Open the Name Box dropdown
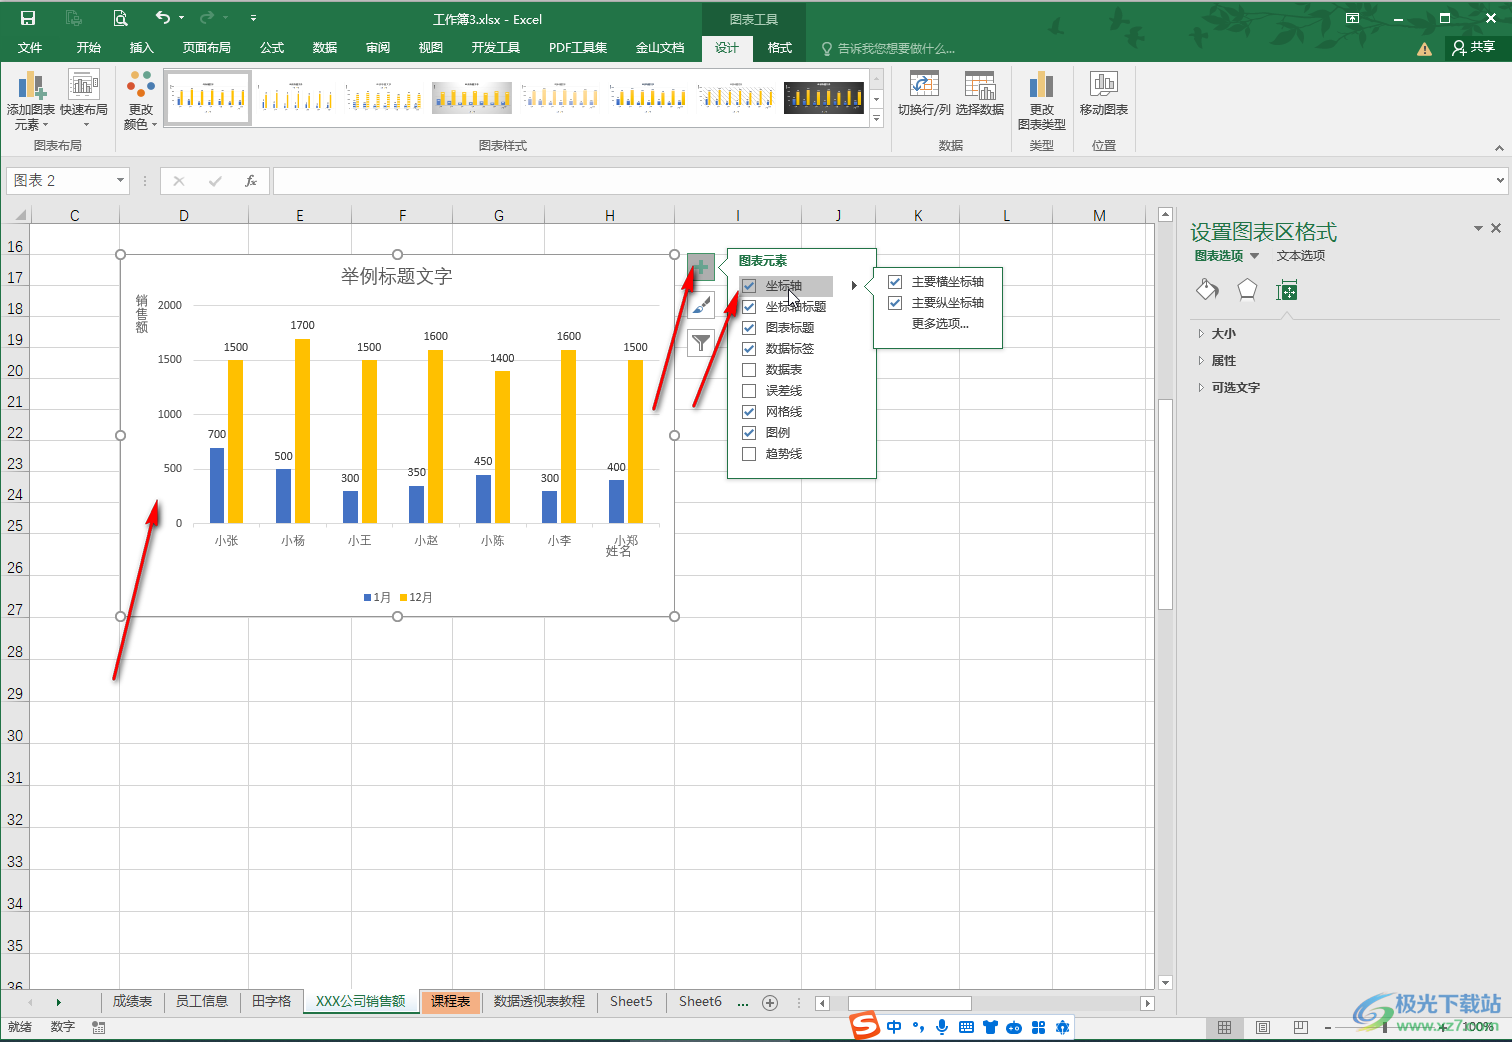The image size is (1512, 1042). 120,181
